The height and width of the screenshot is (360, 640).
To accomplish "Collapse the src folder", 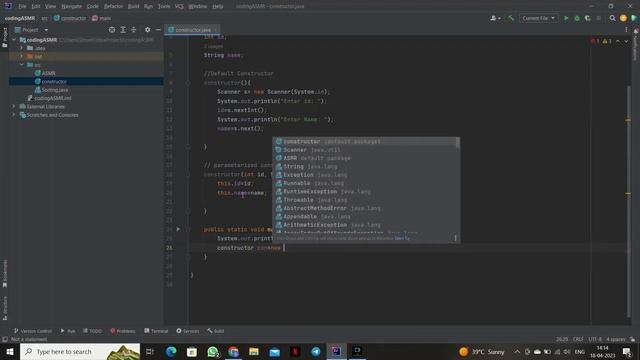I will point(22,65).
